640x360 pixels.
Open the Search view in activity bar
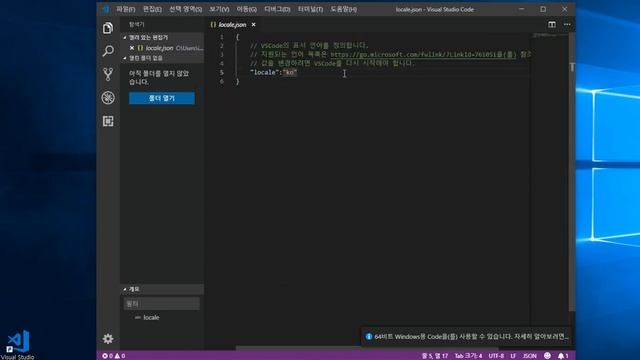108,51
